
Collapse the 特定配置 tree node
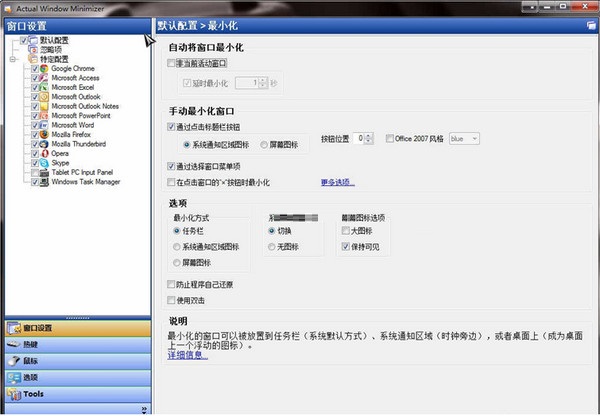pos(13,59)
